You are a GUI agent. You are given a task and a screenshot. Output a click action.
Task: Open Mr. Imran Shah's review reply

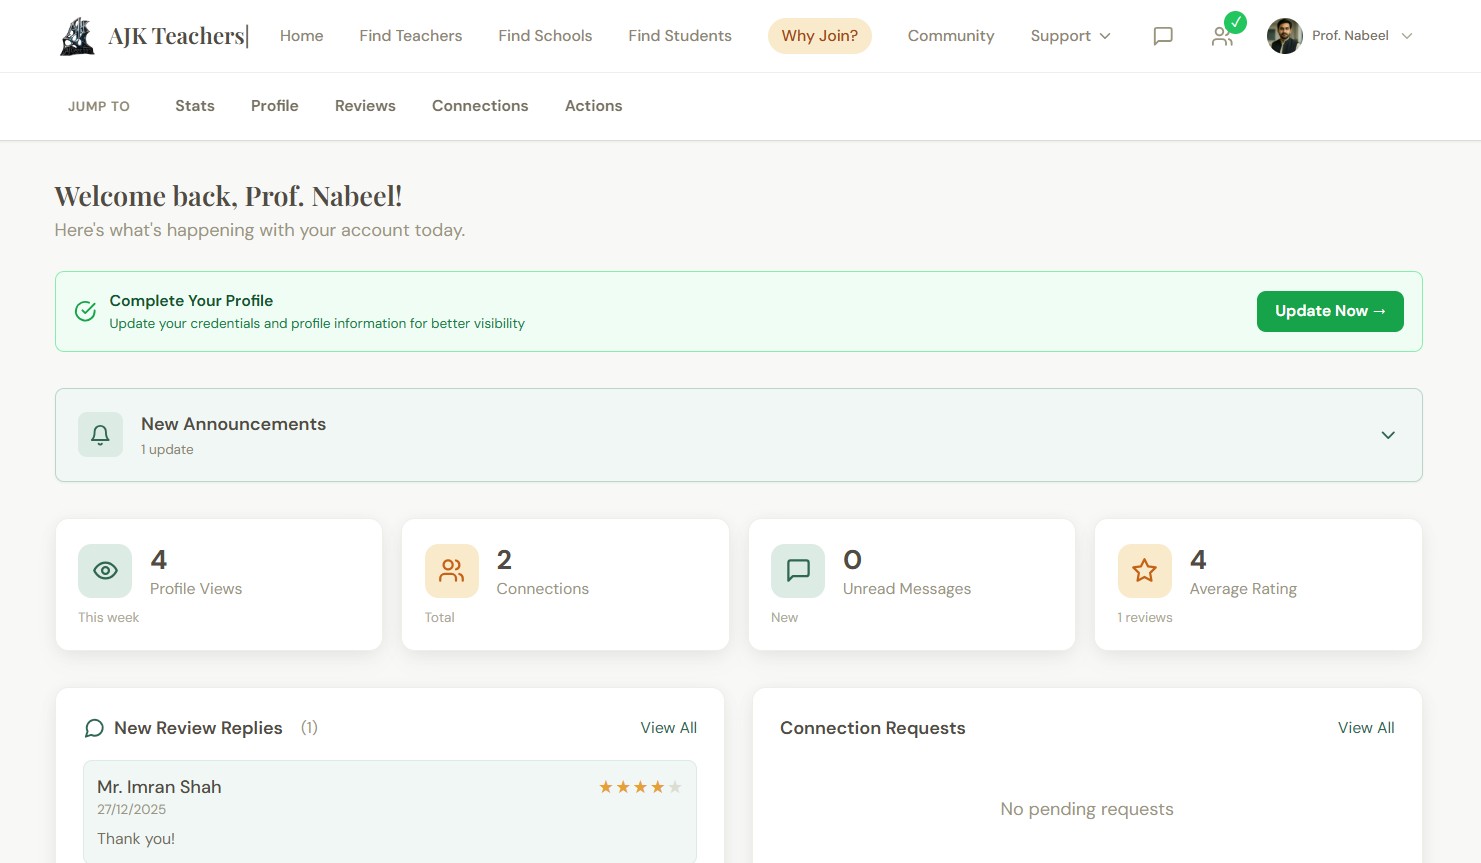point(389,810)
